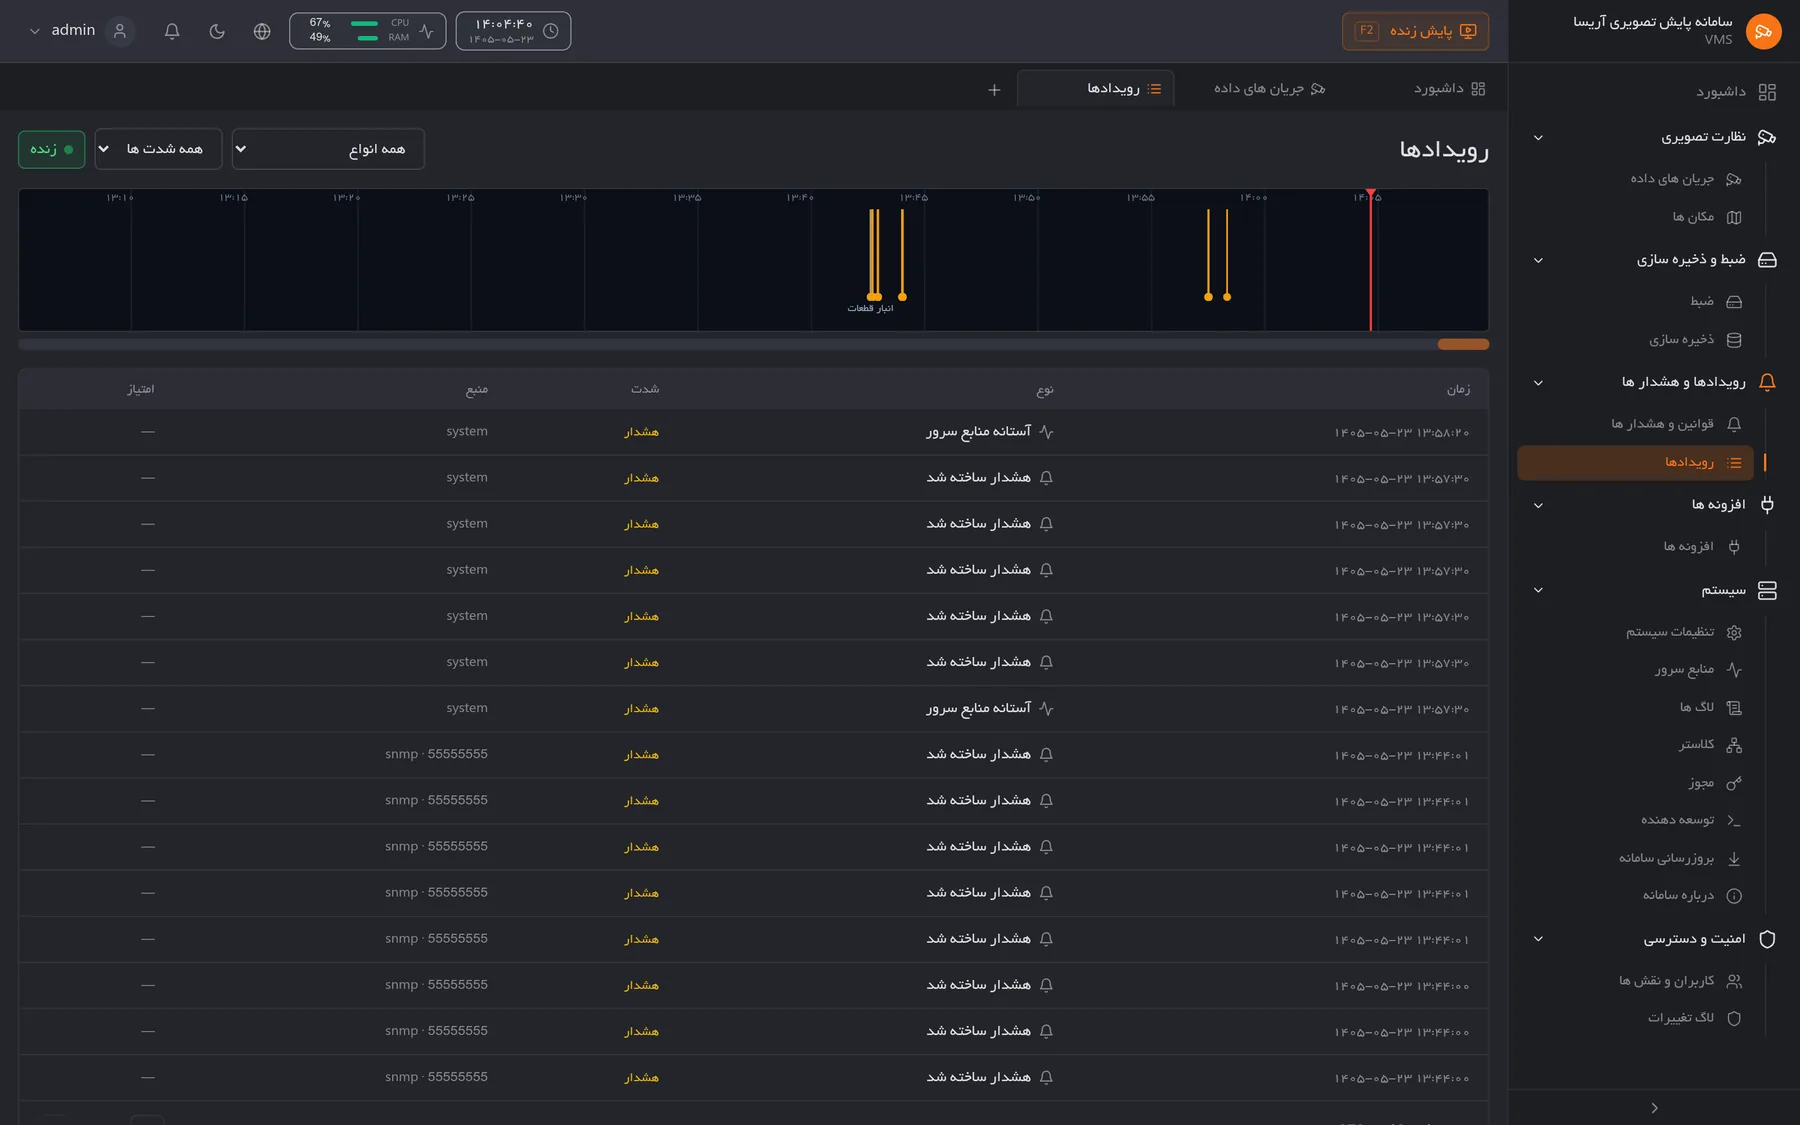Open ذخیره سازی storage item
This screenshot has height=1125, width=1800.
(x=1695, y=340)
